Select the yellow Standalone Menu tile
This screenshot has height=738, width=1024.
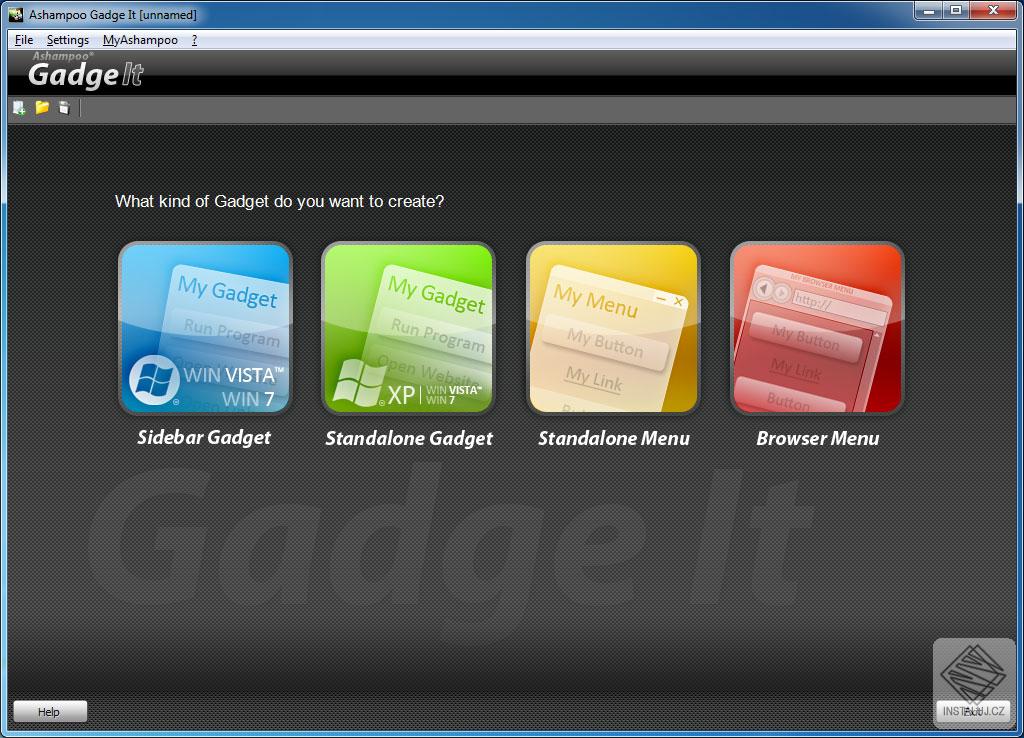[613, 328]
